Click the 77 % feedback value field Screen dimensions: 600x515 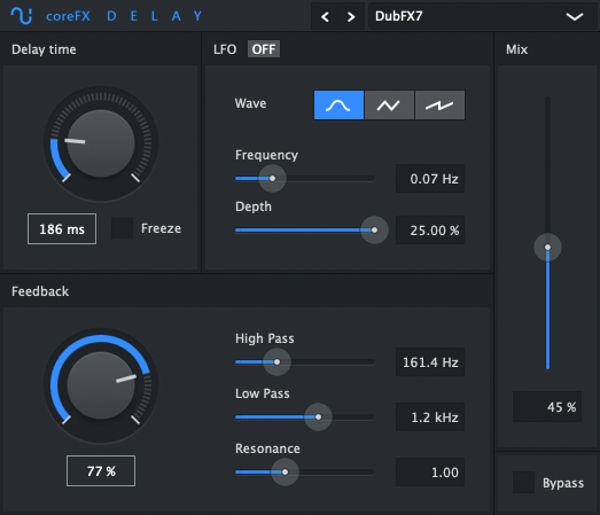[100, 471]
